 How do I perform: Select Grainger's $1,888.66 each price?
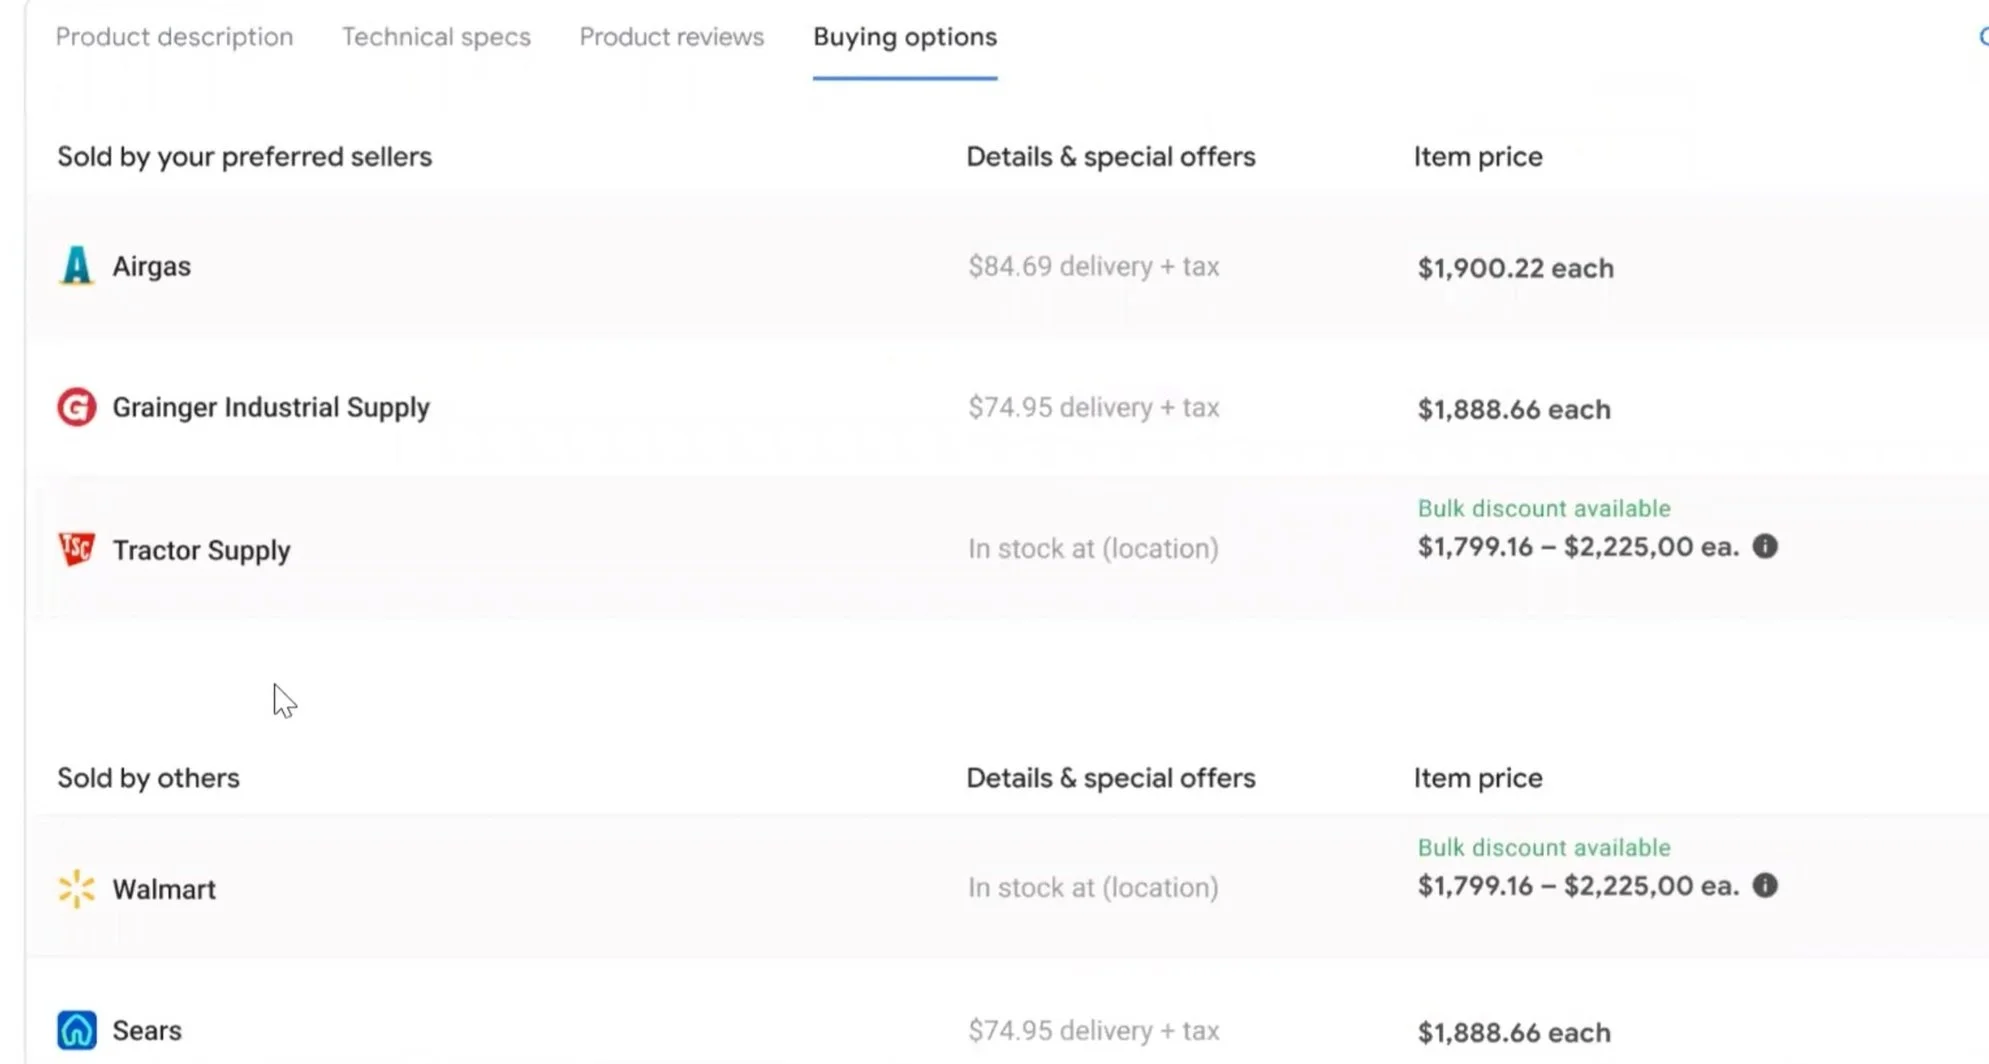point(1514,409)
